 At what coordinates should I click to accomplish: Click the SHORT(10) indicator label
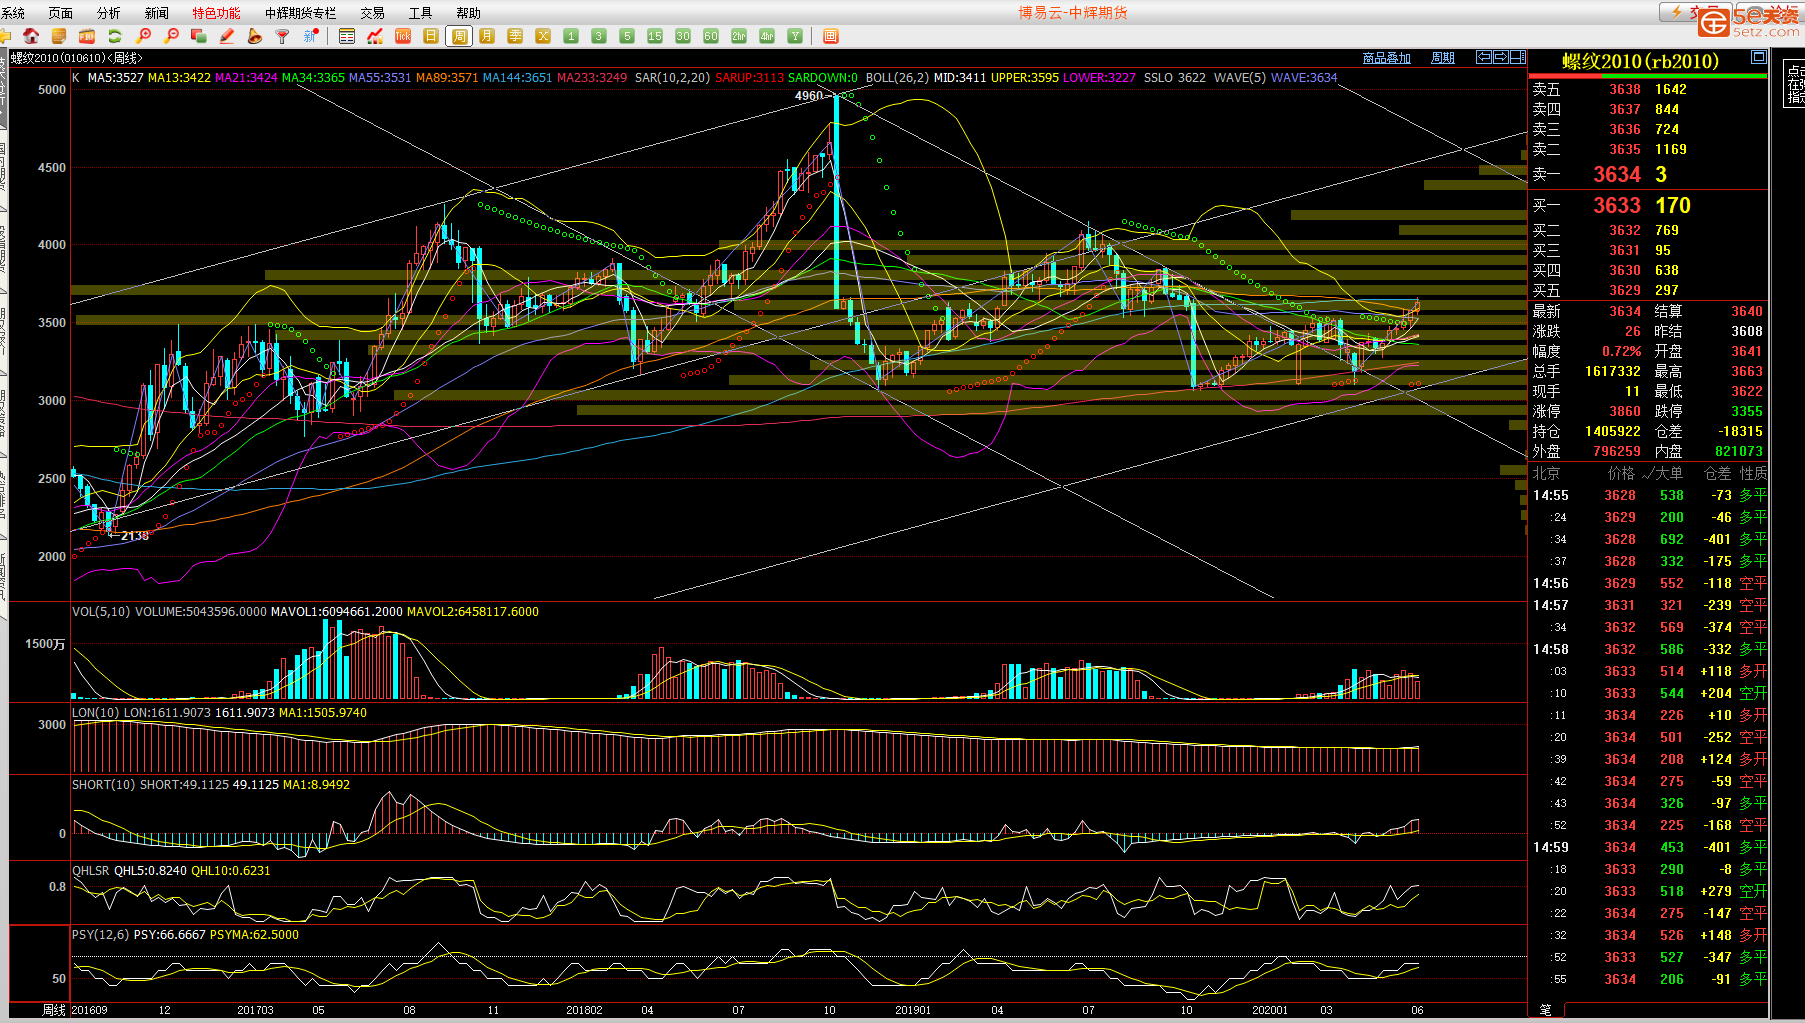point(104,785)
